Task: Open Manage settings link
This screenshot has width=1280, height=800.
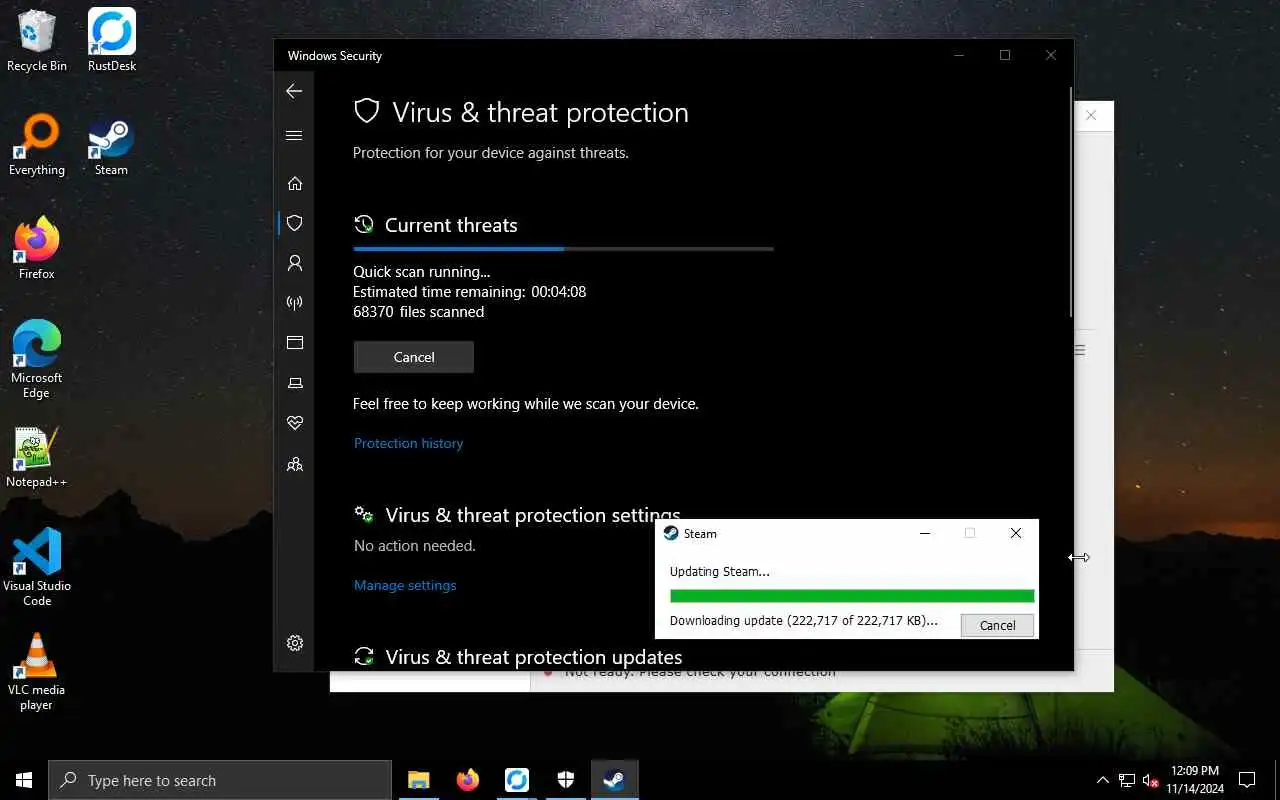Action: tap(405, 585)
